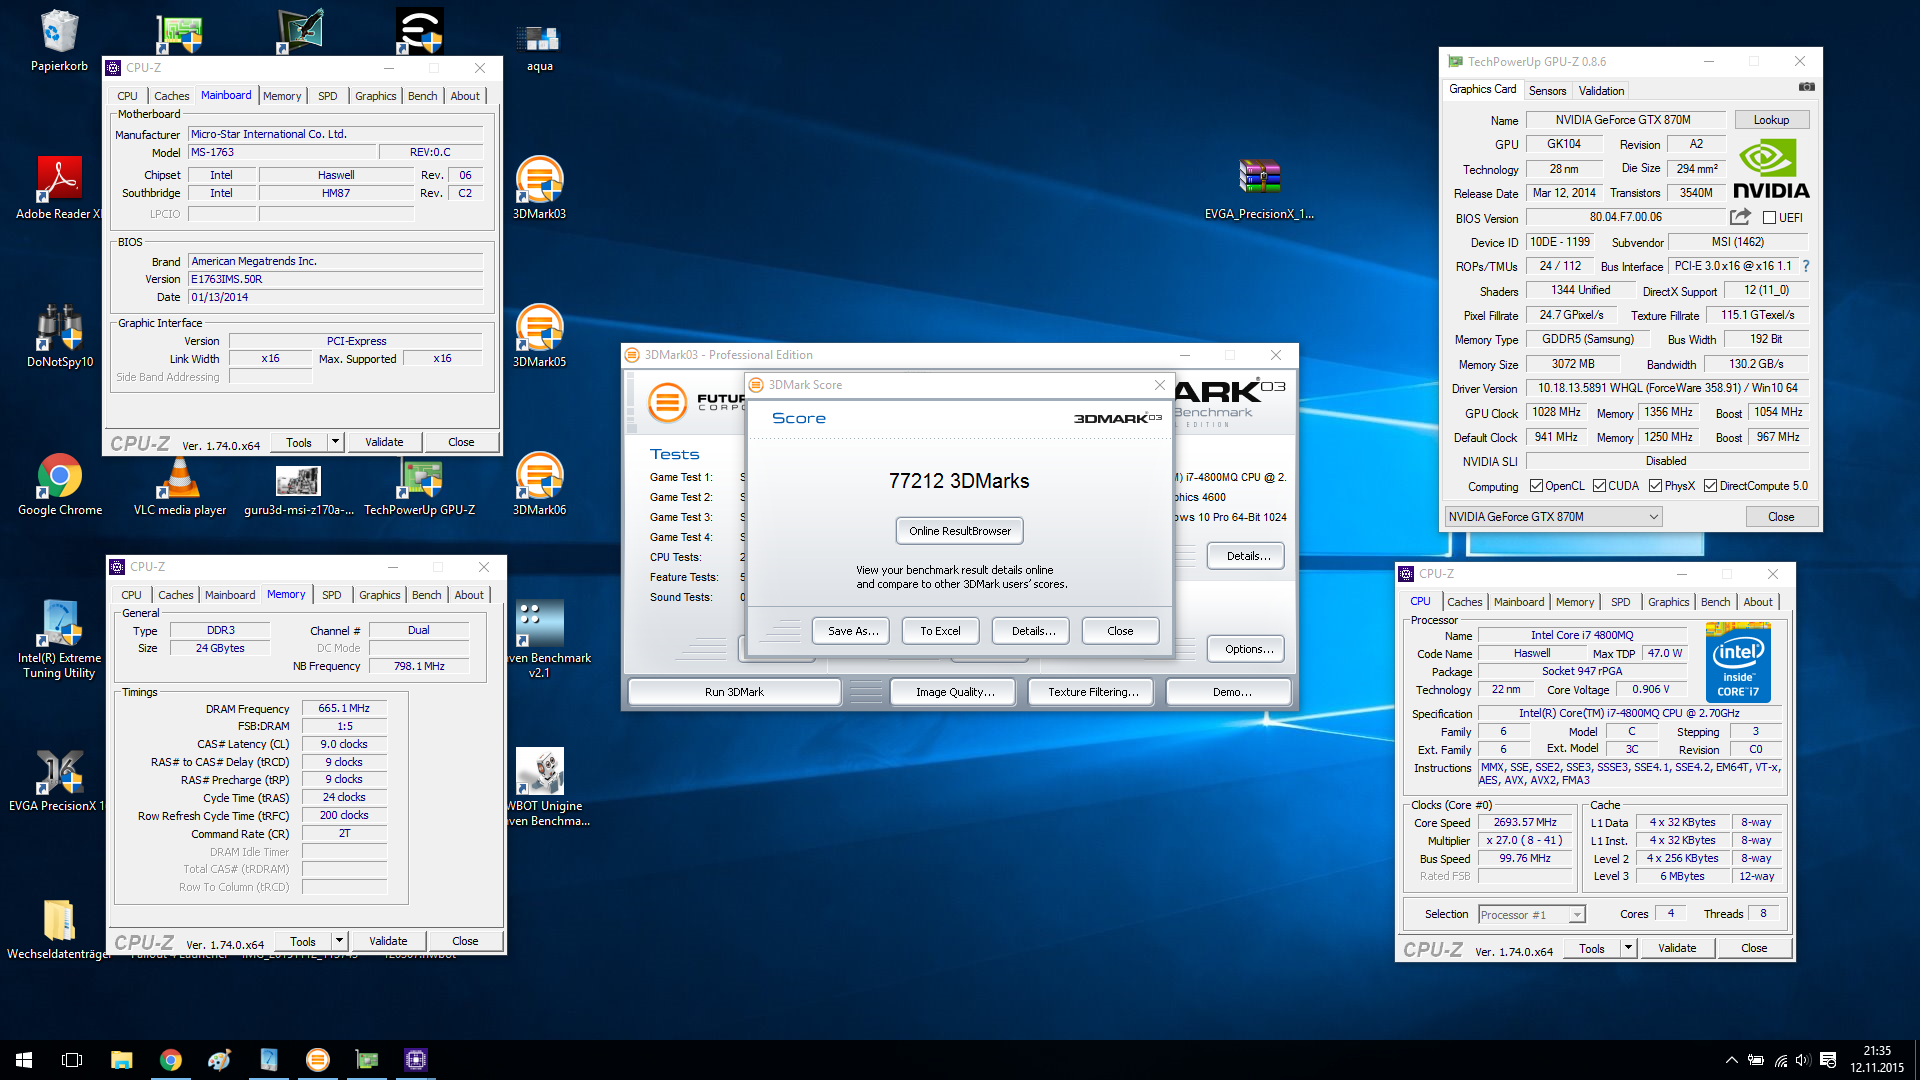
Task: Open Image Quality settings button
Action: click(x=955, y=692)
